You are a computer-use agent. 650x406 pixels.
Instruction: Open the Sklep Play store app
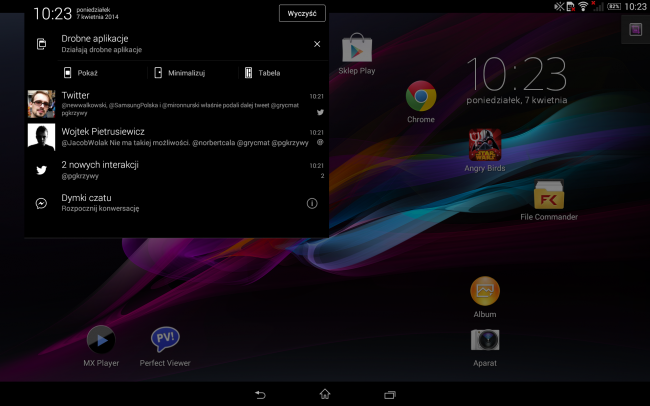[357, 54]
